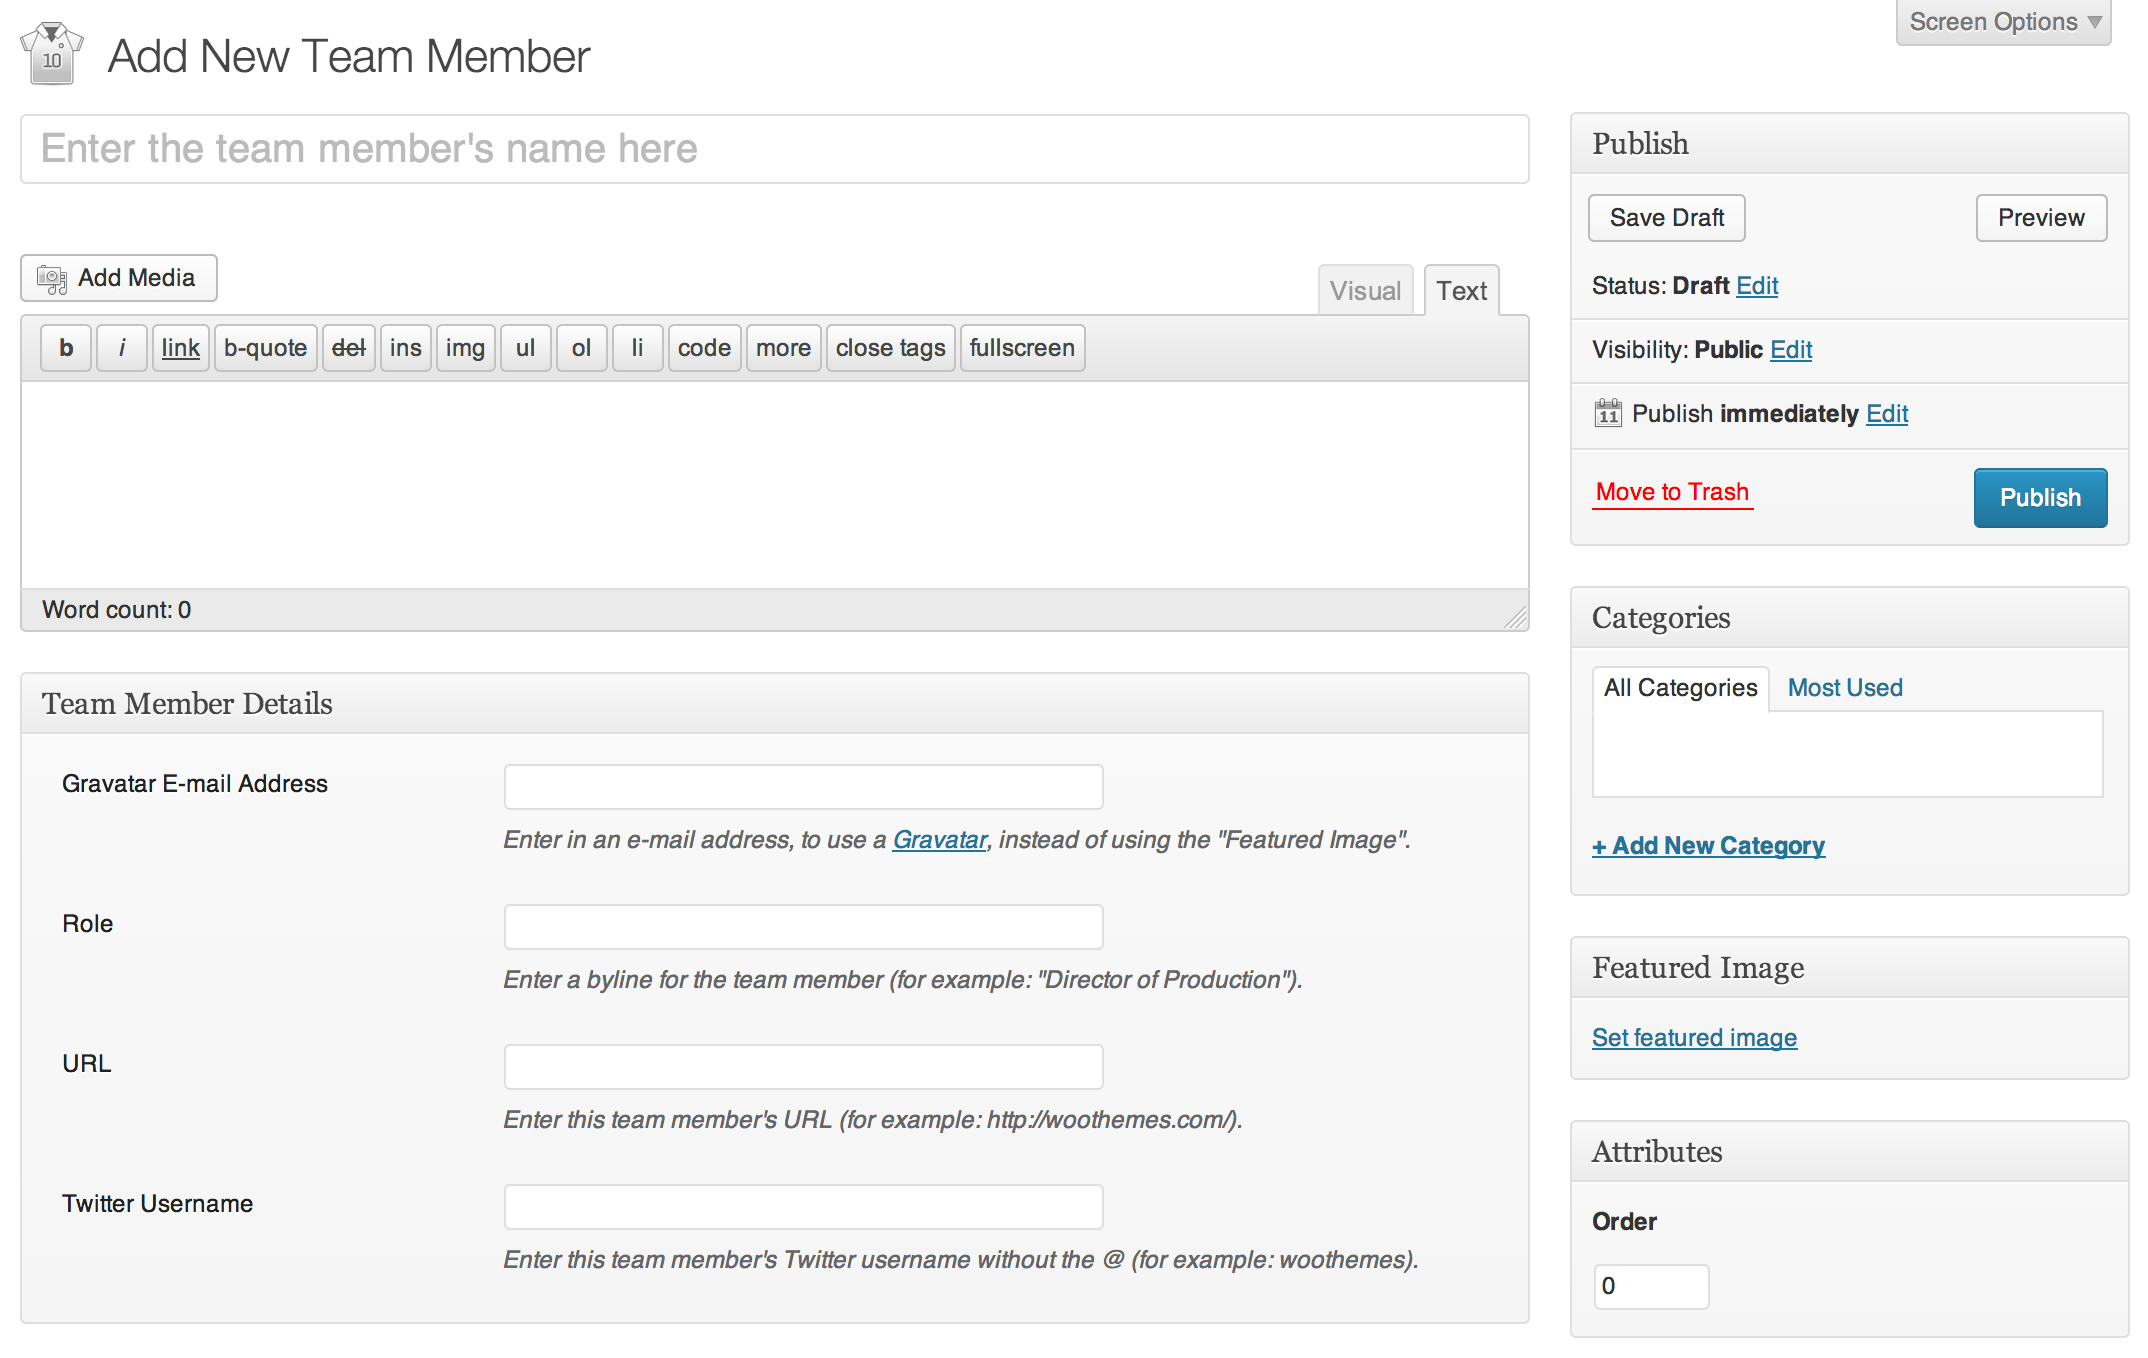Open the Set featured image link
Image resolution: width=2148 pixels, height=1358 pixels.
(1694, 1038)
